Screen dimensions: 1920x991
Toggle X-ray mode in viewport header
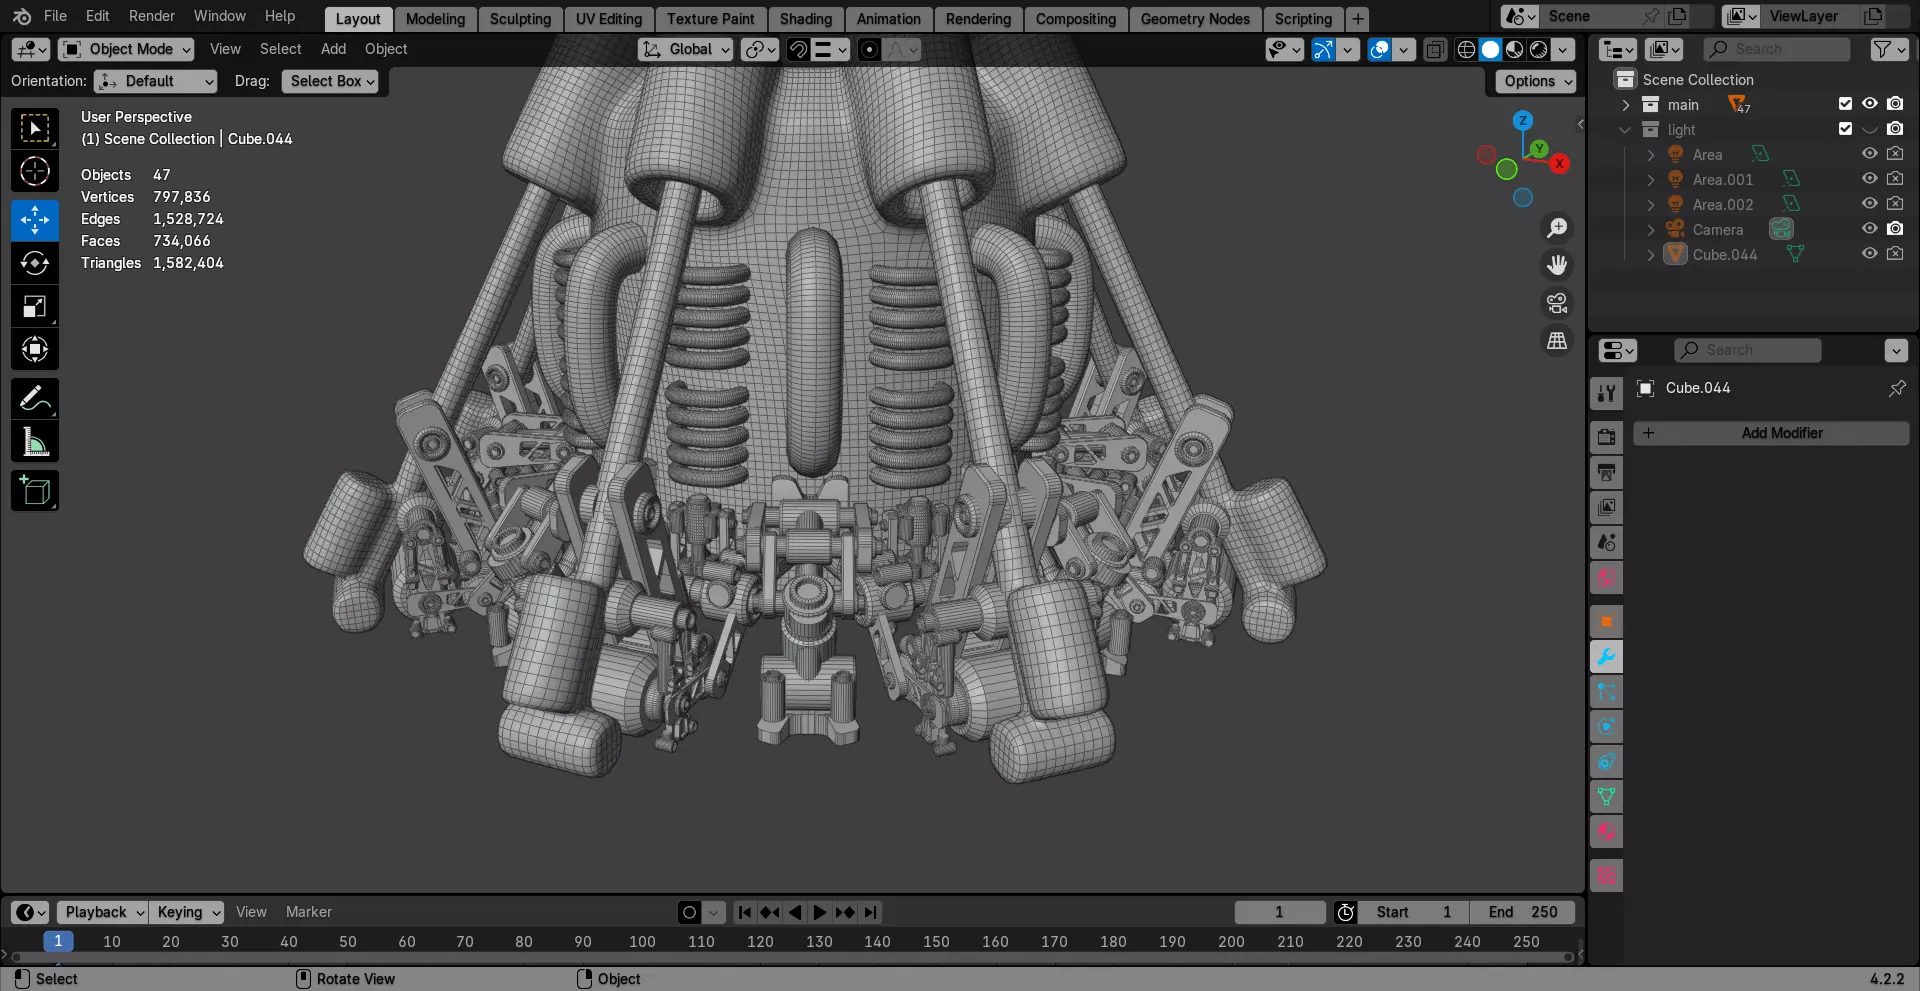pos(1435,49)
